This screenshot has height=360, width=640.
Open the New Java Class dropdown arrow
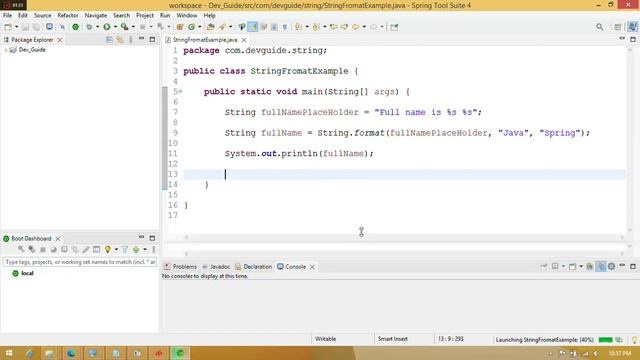[x=200, y=27]
